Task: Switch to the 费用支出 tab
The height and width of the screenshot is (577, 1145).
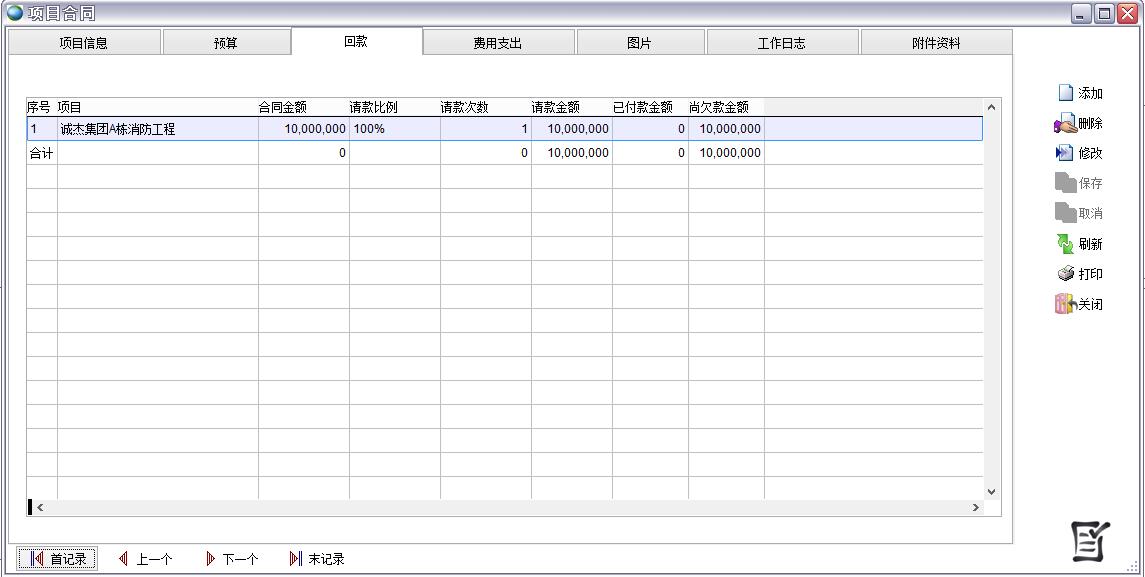Action: [498, 43]
